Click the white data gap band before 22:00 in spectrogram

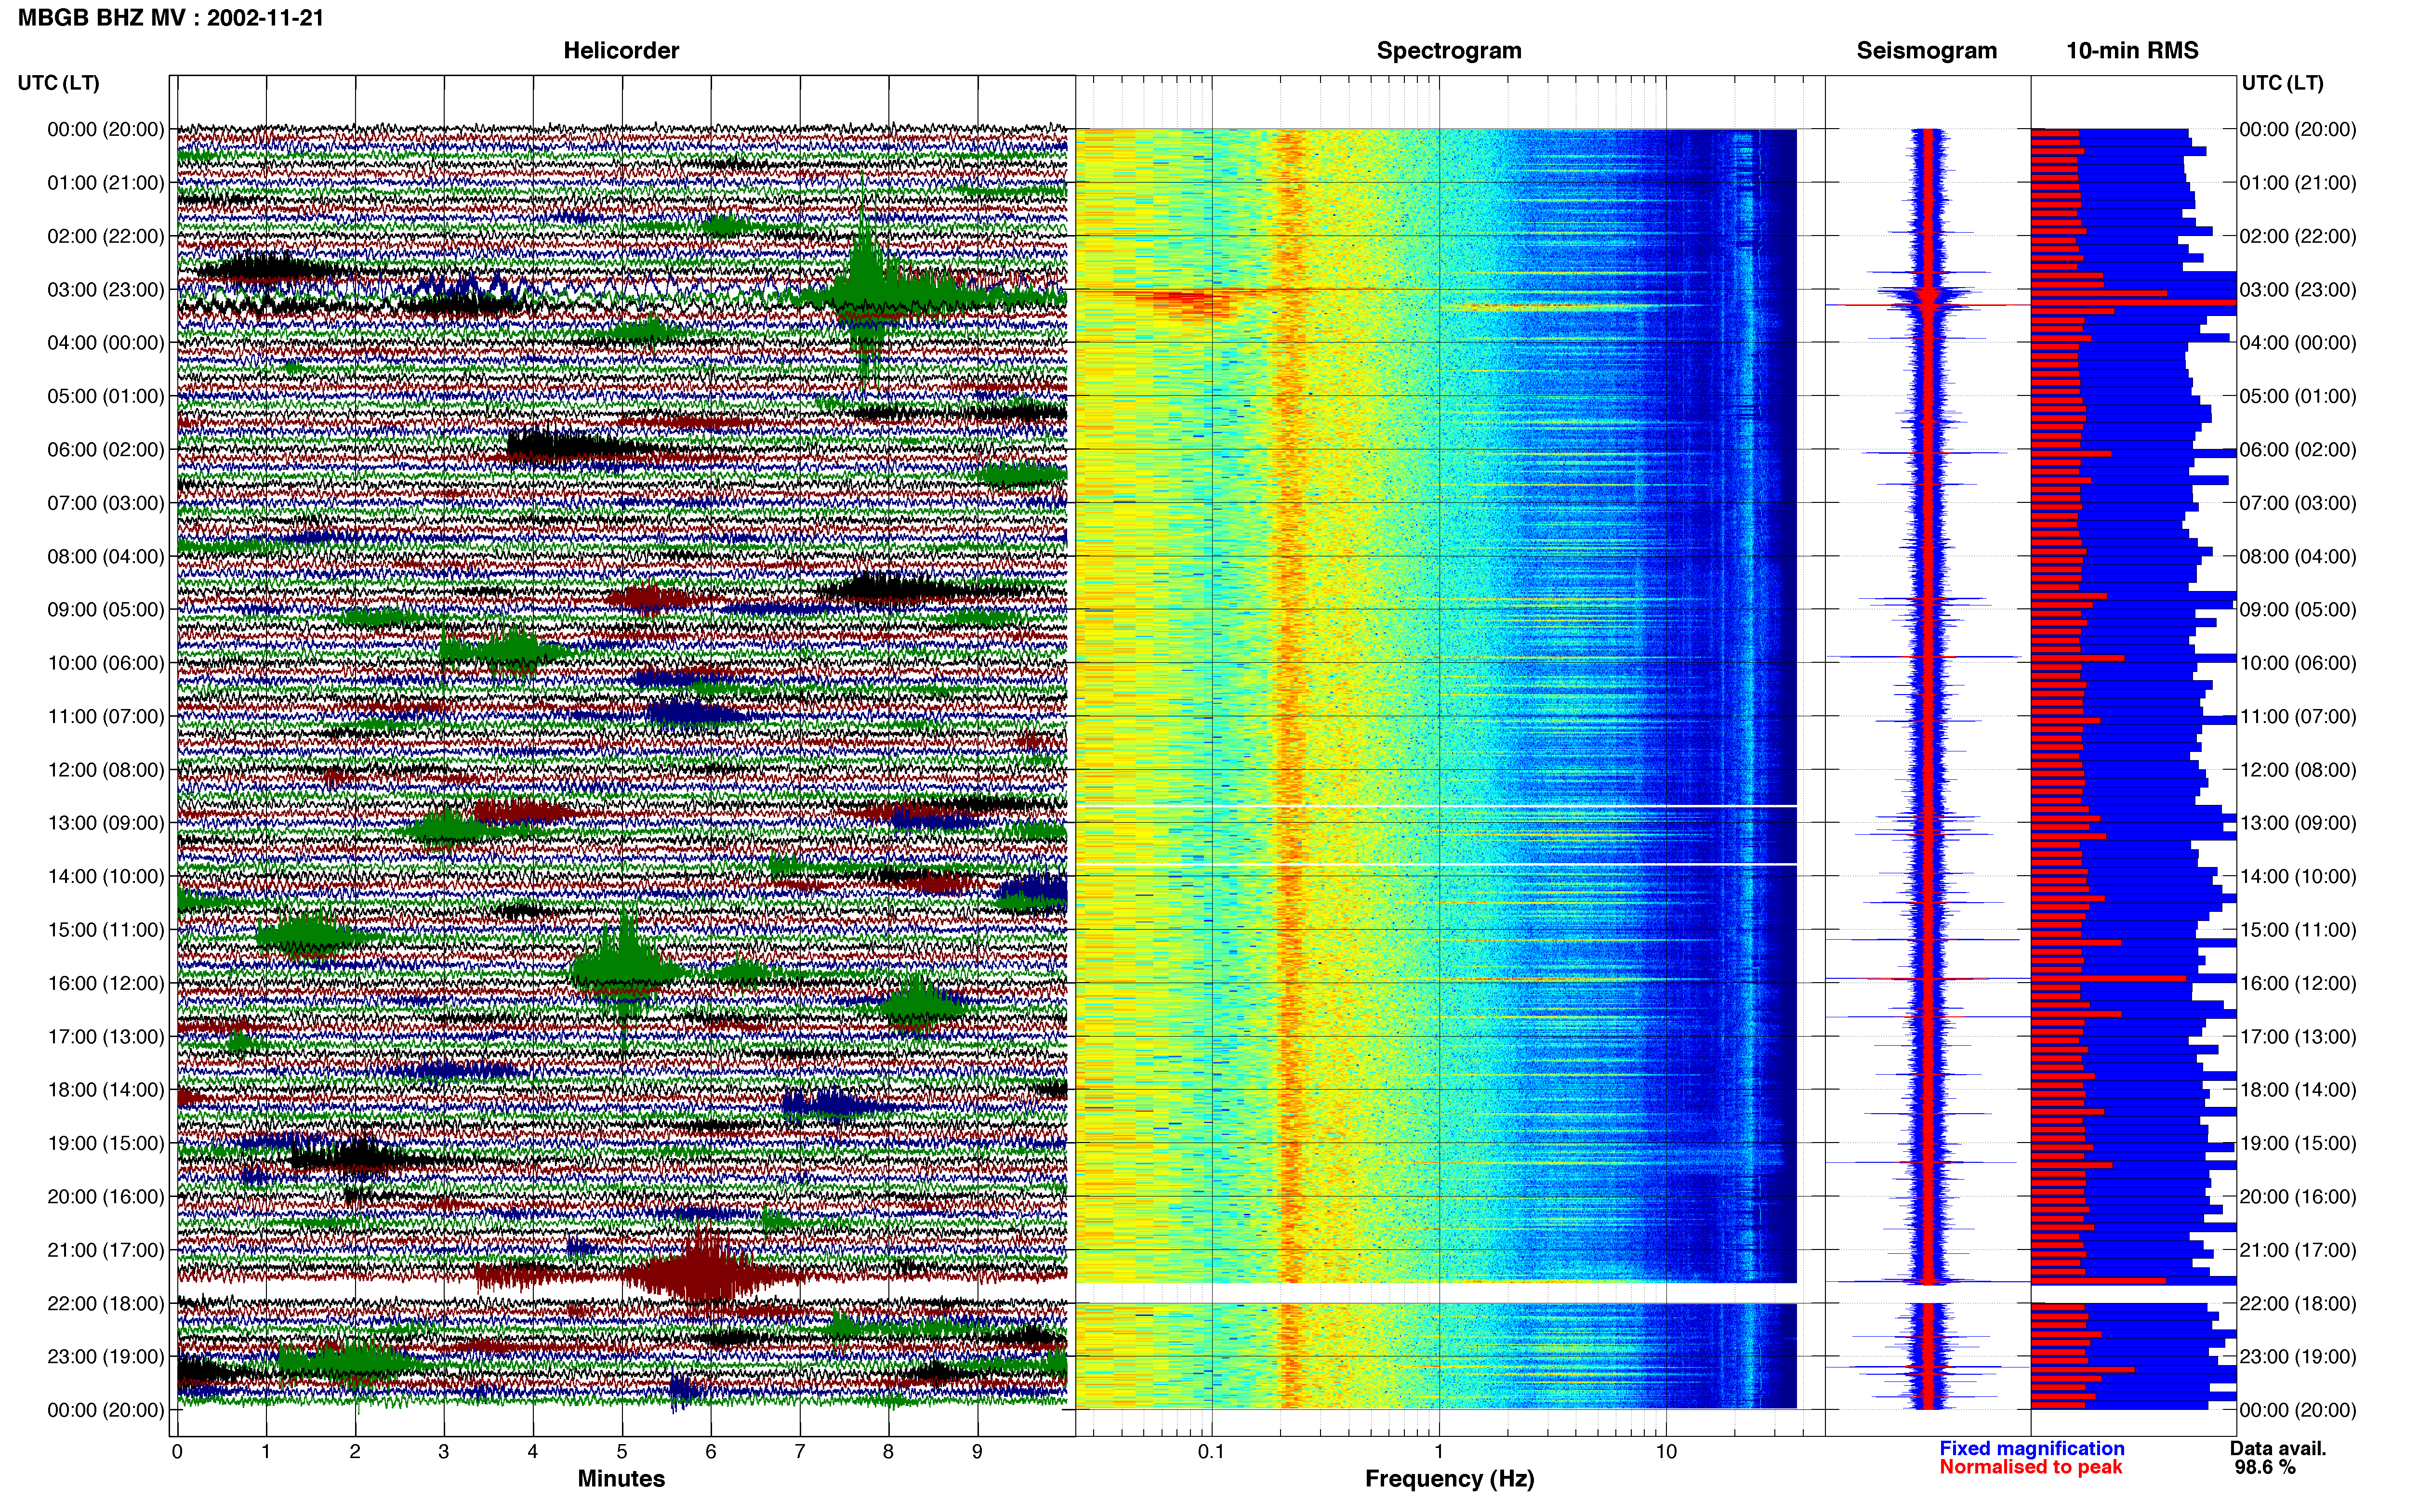pyautogui.click(x=1436, y=1293)
